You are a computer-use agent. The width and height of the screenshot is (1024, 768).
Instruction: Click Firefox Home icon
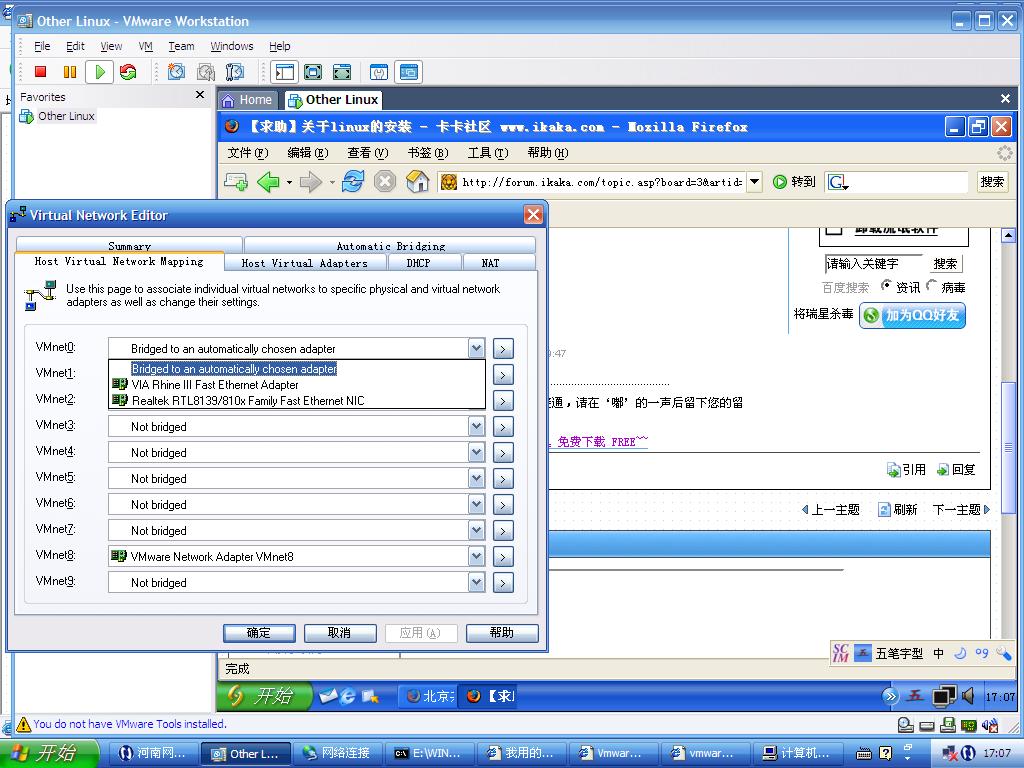417,182
